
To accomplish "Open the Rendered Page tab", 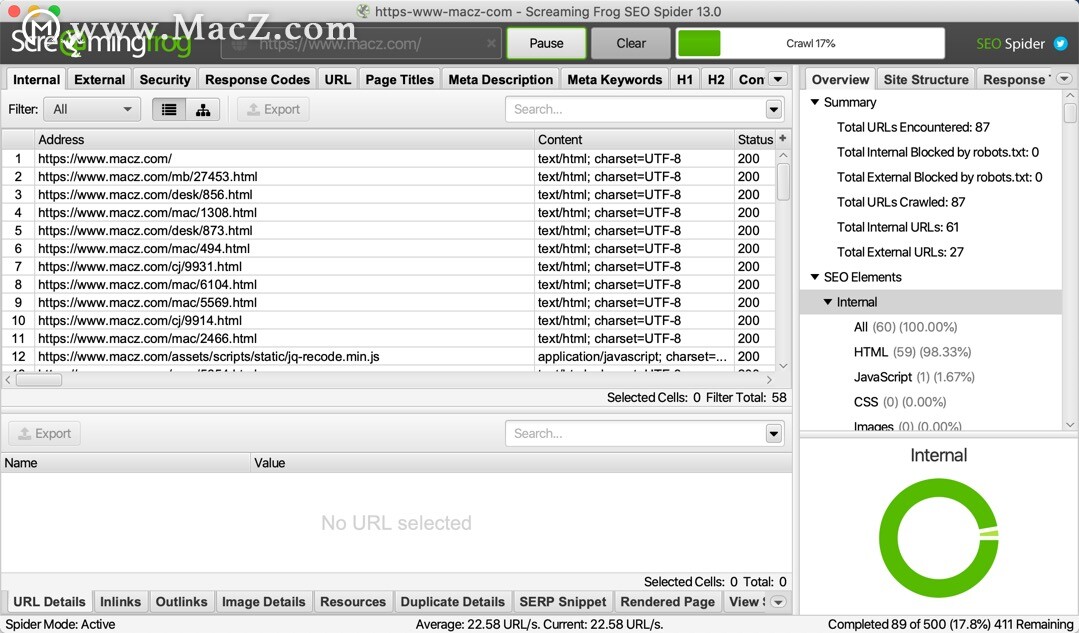I will [x=667, y=601].
